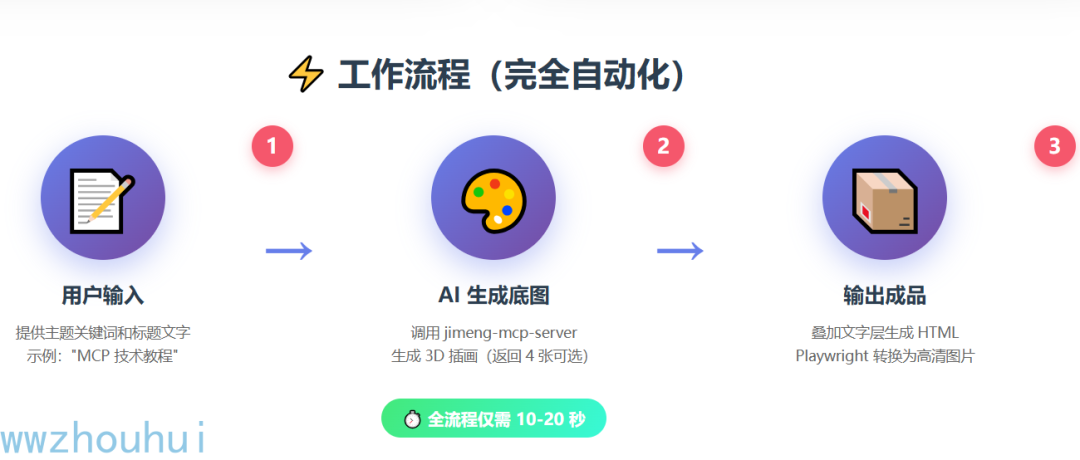Click the cardboard package box icon
This screenshot has width=1080, height=460.
click(x=884, y=199)
